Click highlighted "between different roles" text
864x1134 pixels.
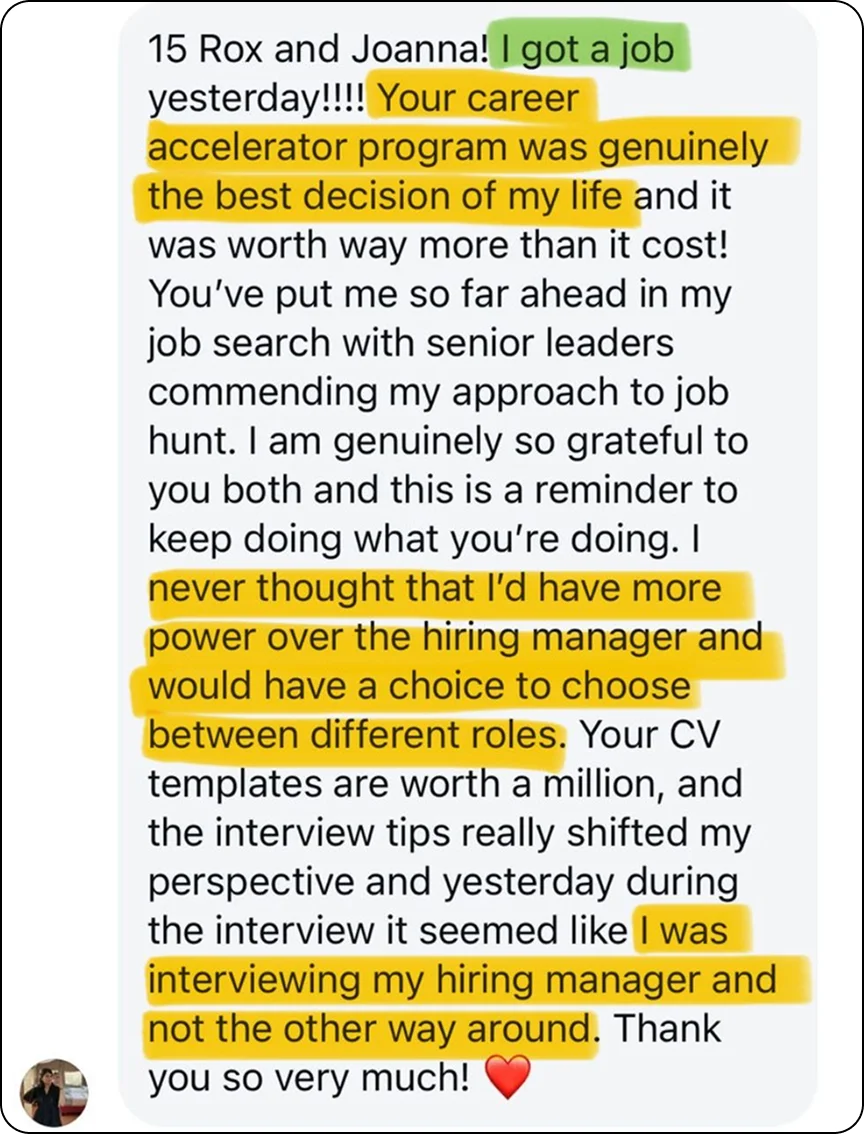[352, 735]
